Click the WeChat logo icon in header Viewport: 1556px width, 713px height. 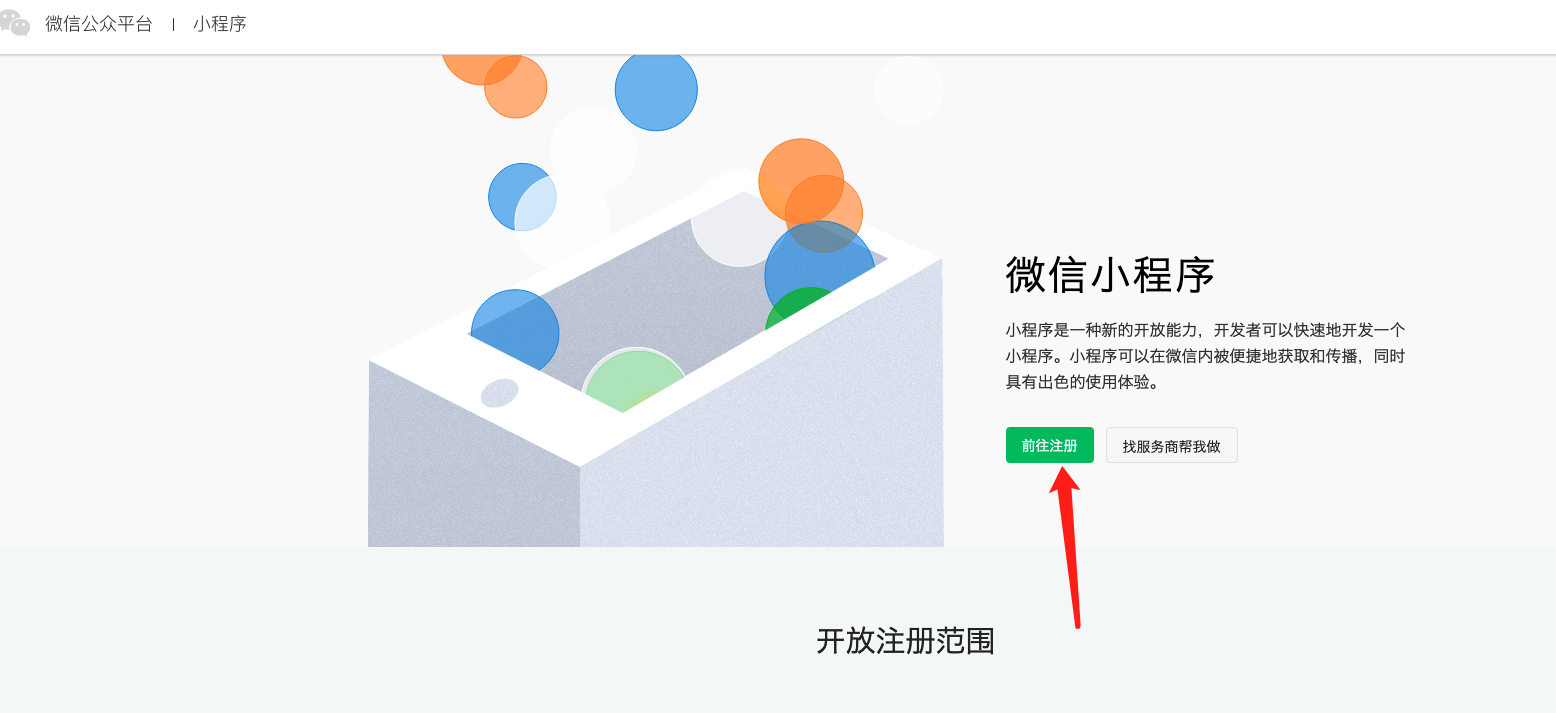(x=13, y=24)
